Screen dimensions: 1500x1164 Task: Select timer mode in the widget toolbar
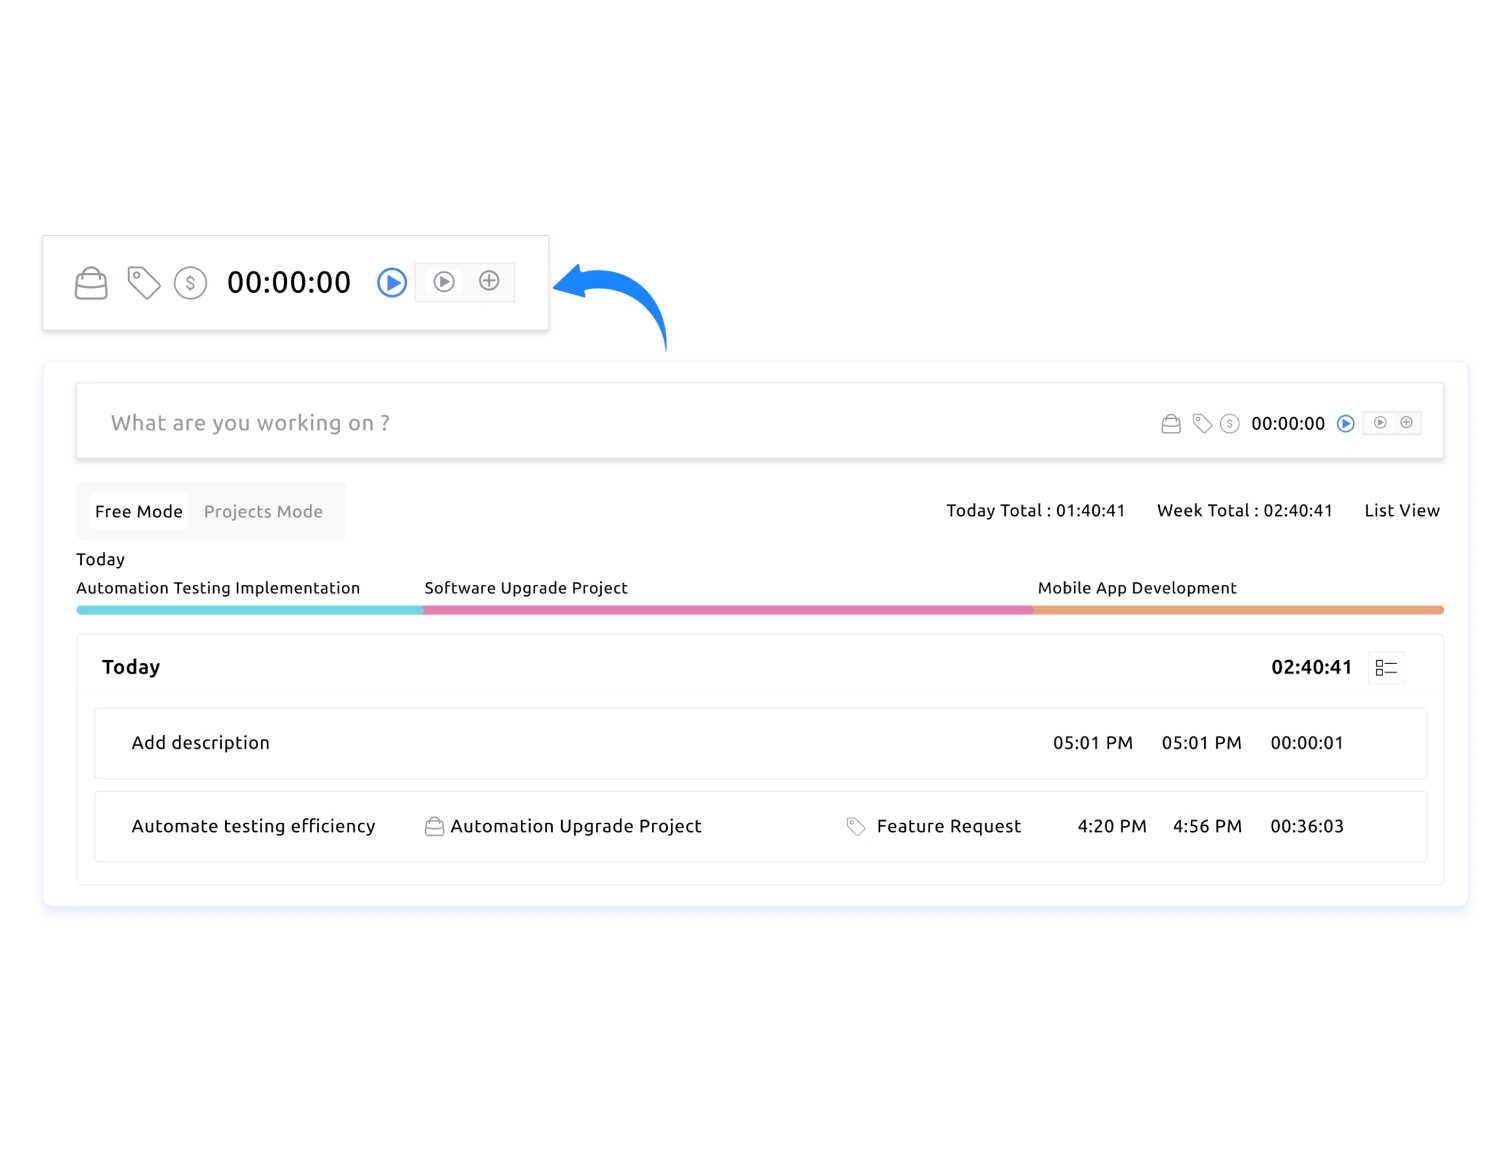pos(444,282)
